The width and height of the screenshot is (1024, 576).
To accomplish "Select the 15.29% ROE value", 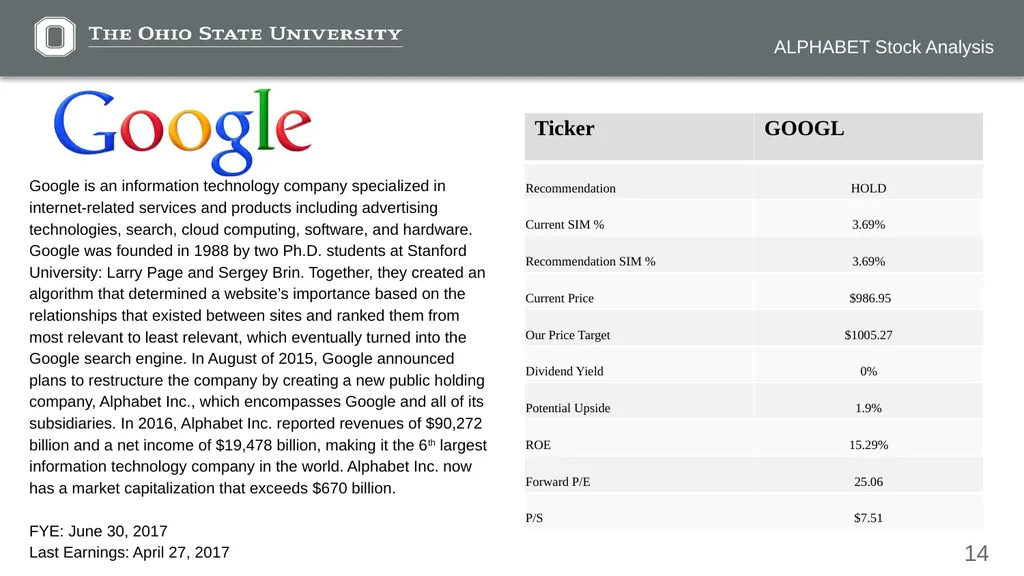I will 868,445.
